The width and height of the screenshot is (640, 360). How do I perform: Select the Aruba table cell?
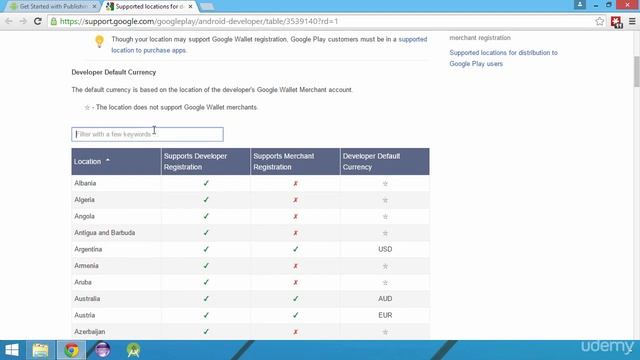coord(116,282)
